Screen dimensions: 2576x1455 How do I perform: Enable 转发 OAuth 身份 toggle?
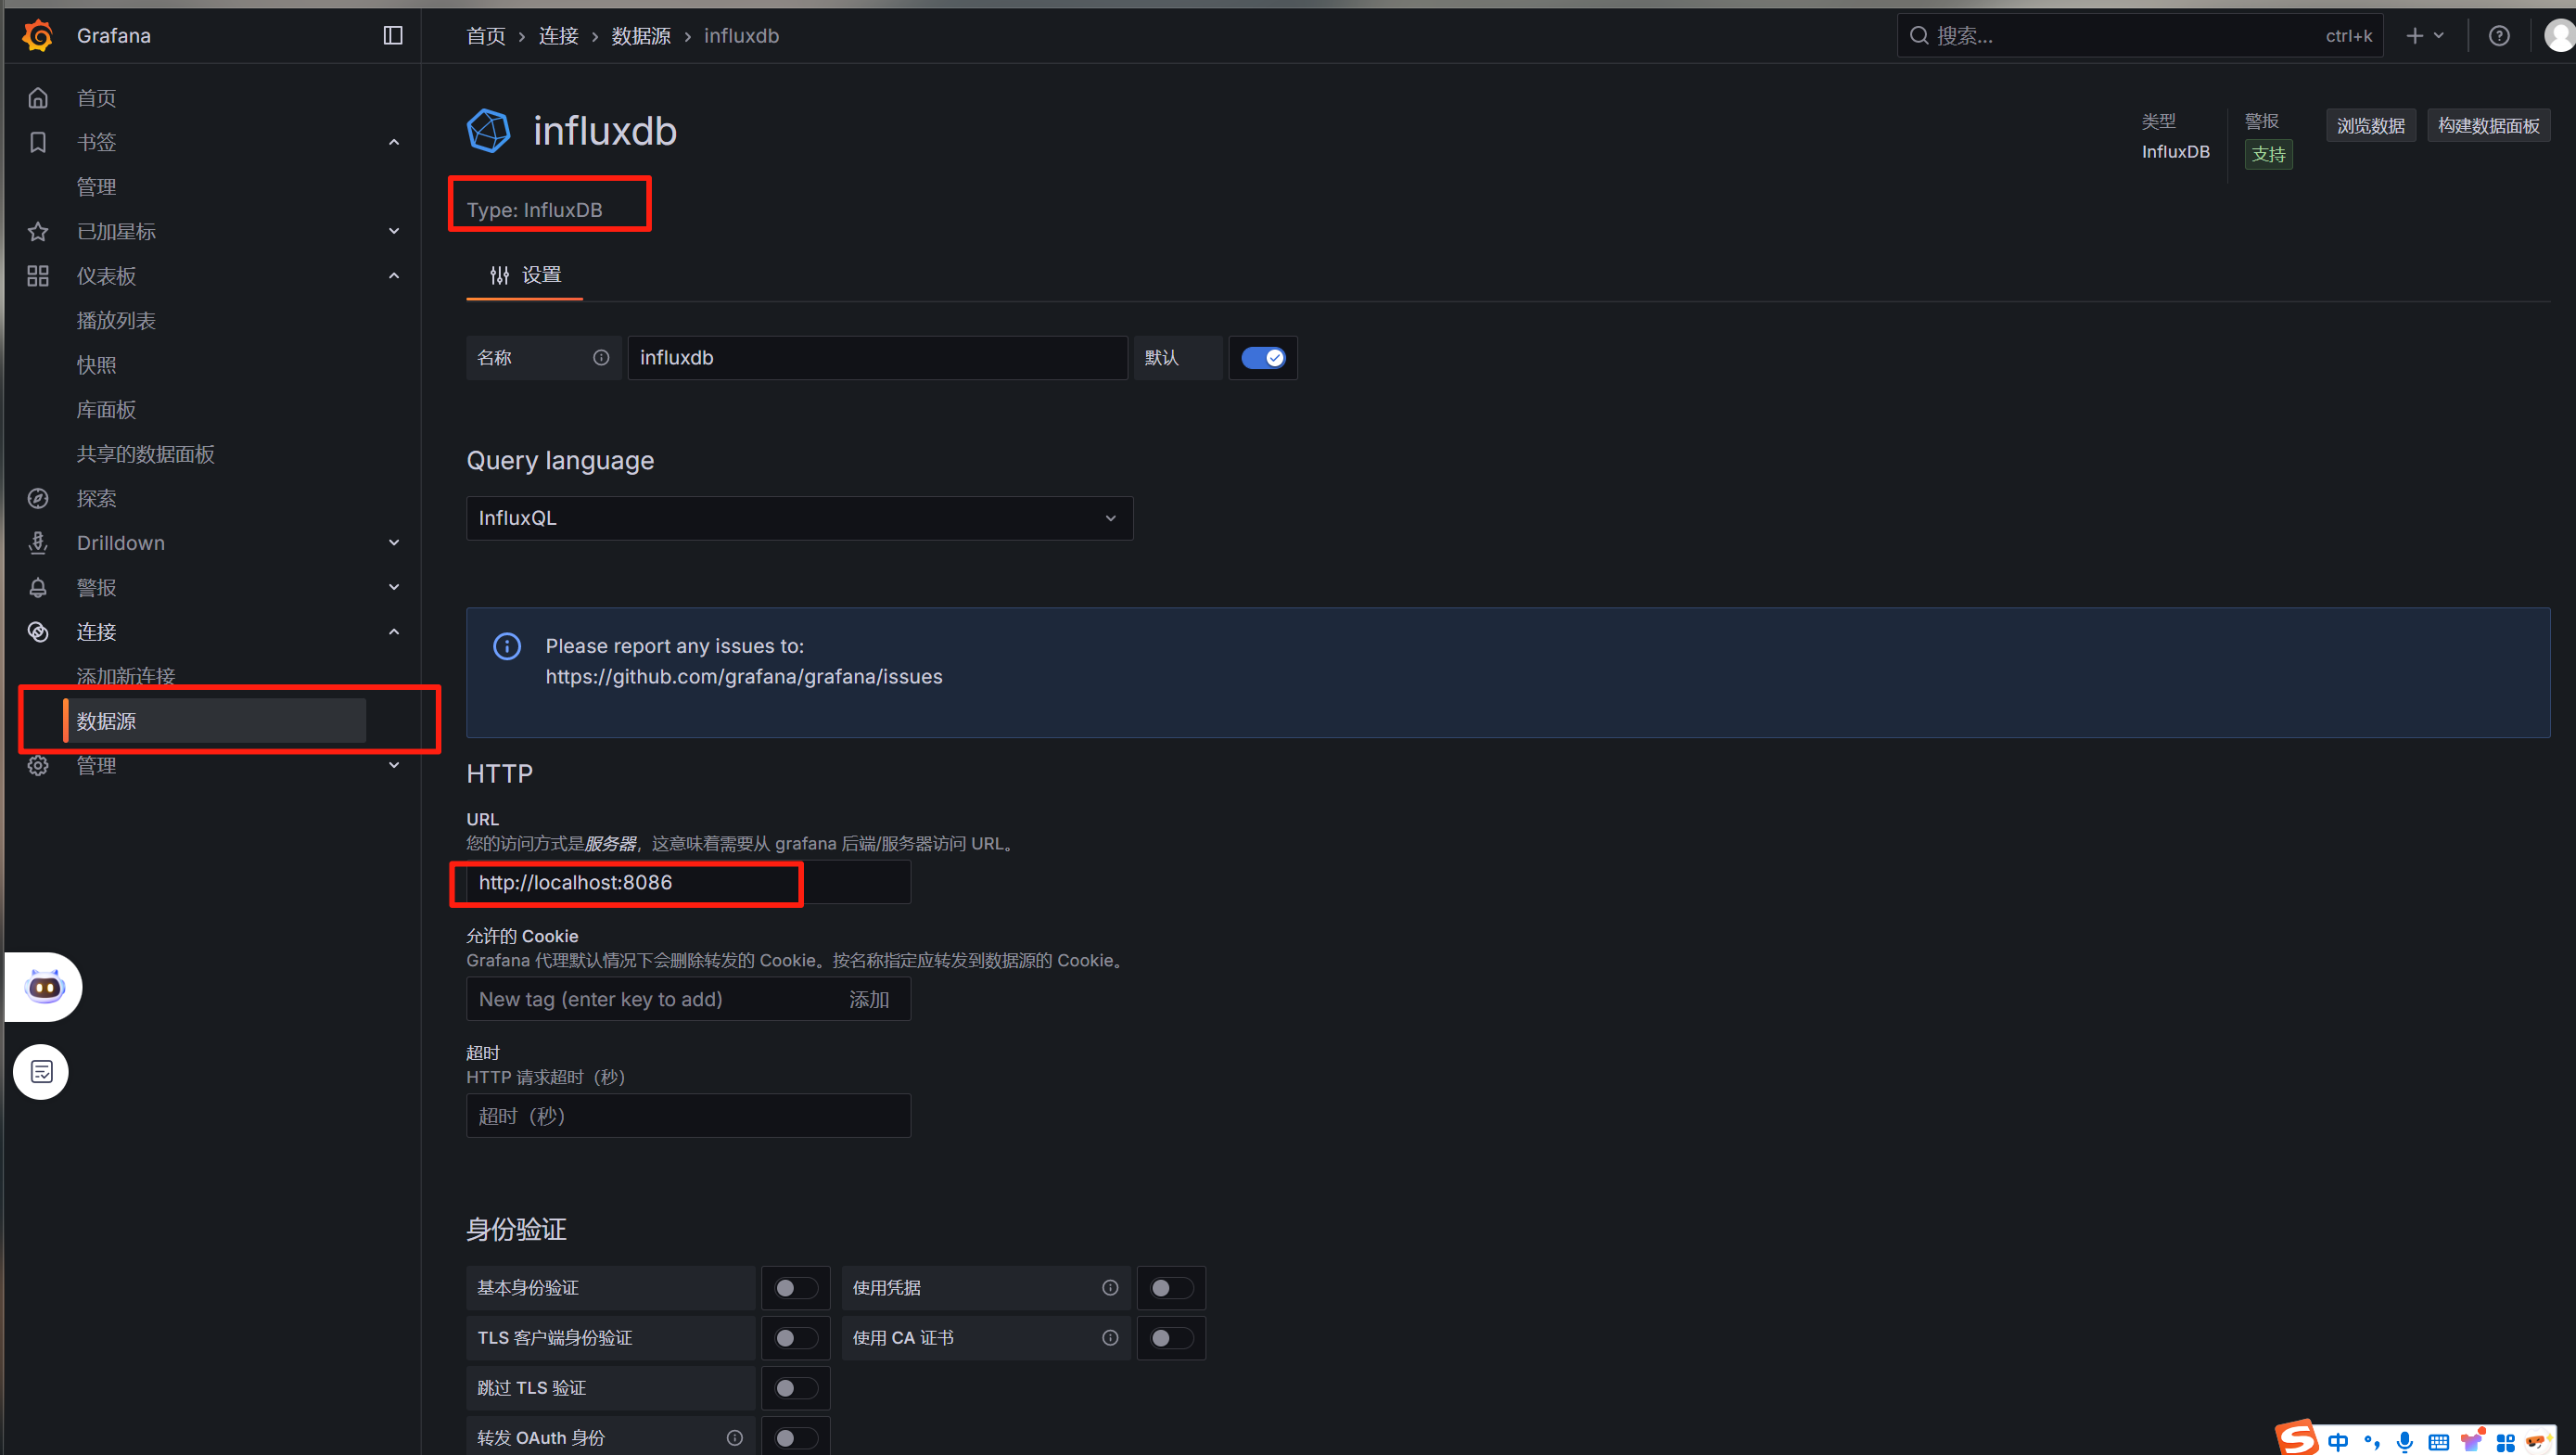coord(796,1438)
